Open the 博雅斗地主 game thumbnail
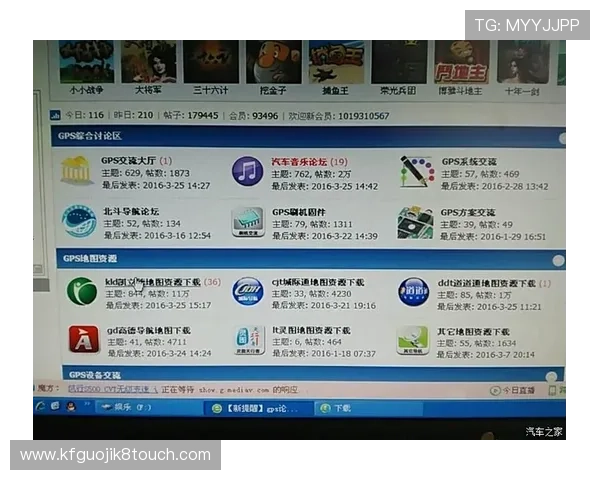The height and width of the screenshot is (480, 600). click(x=461, y=62)
